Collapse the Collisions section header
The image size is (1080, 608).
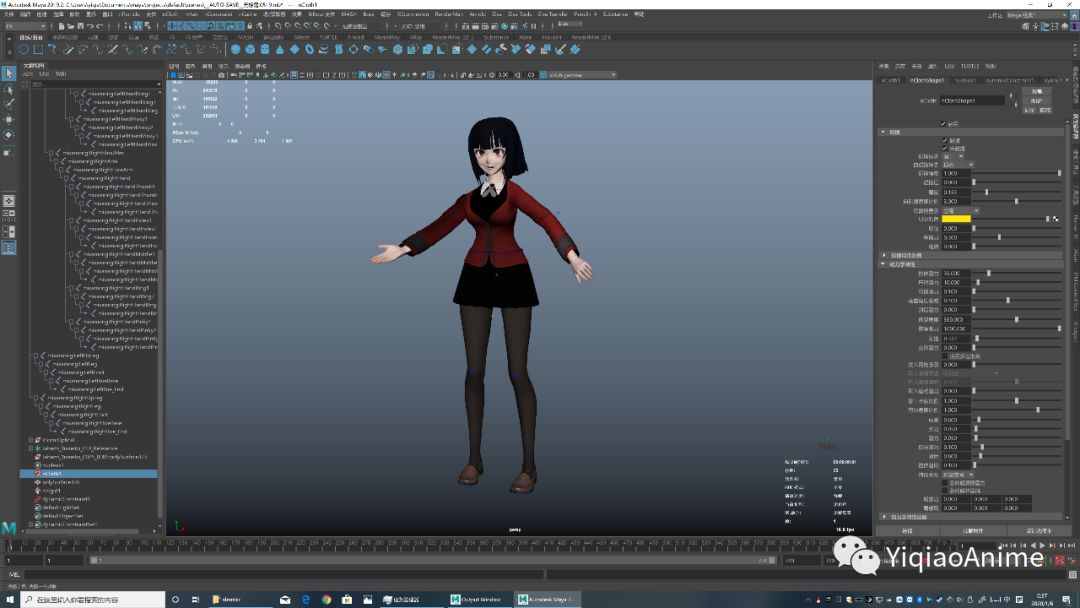[971, 132]
